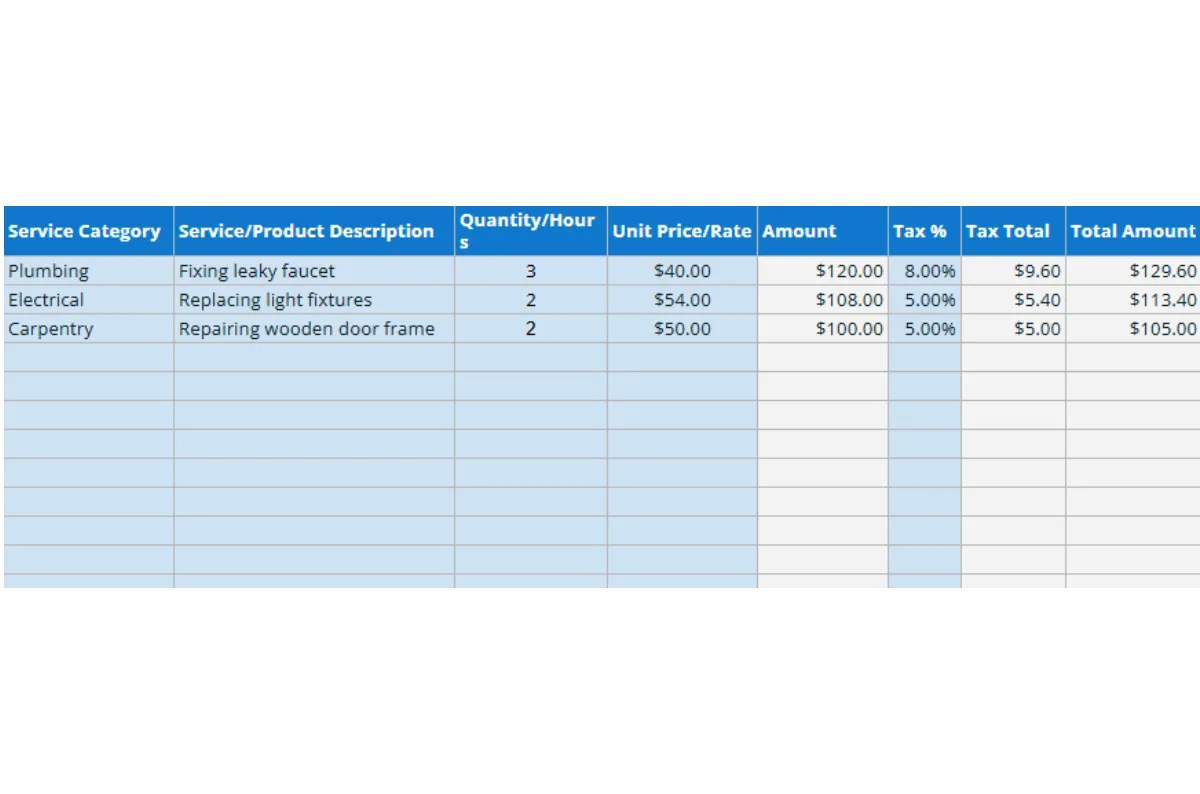1200x794 pixels.
Task: Click the Service Category column header
Action: pyautogui.click(x=87, y=231)
